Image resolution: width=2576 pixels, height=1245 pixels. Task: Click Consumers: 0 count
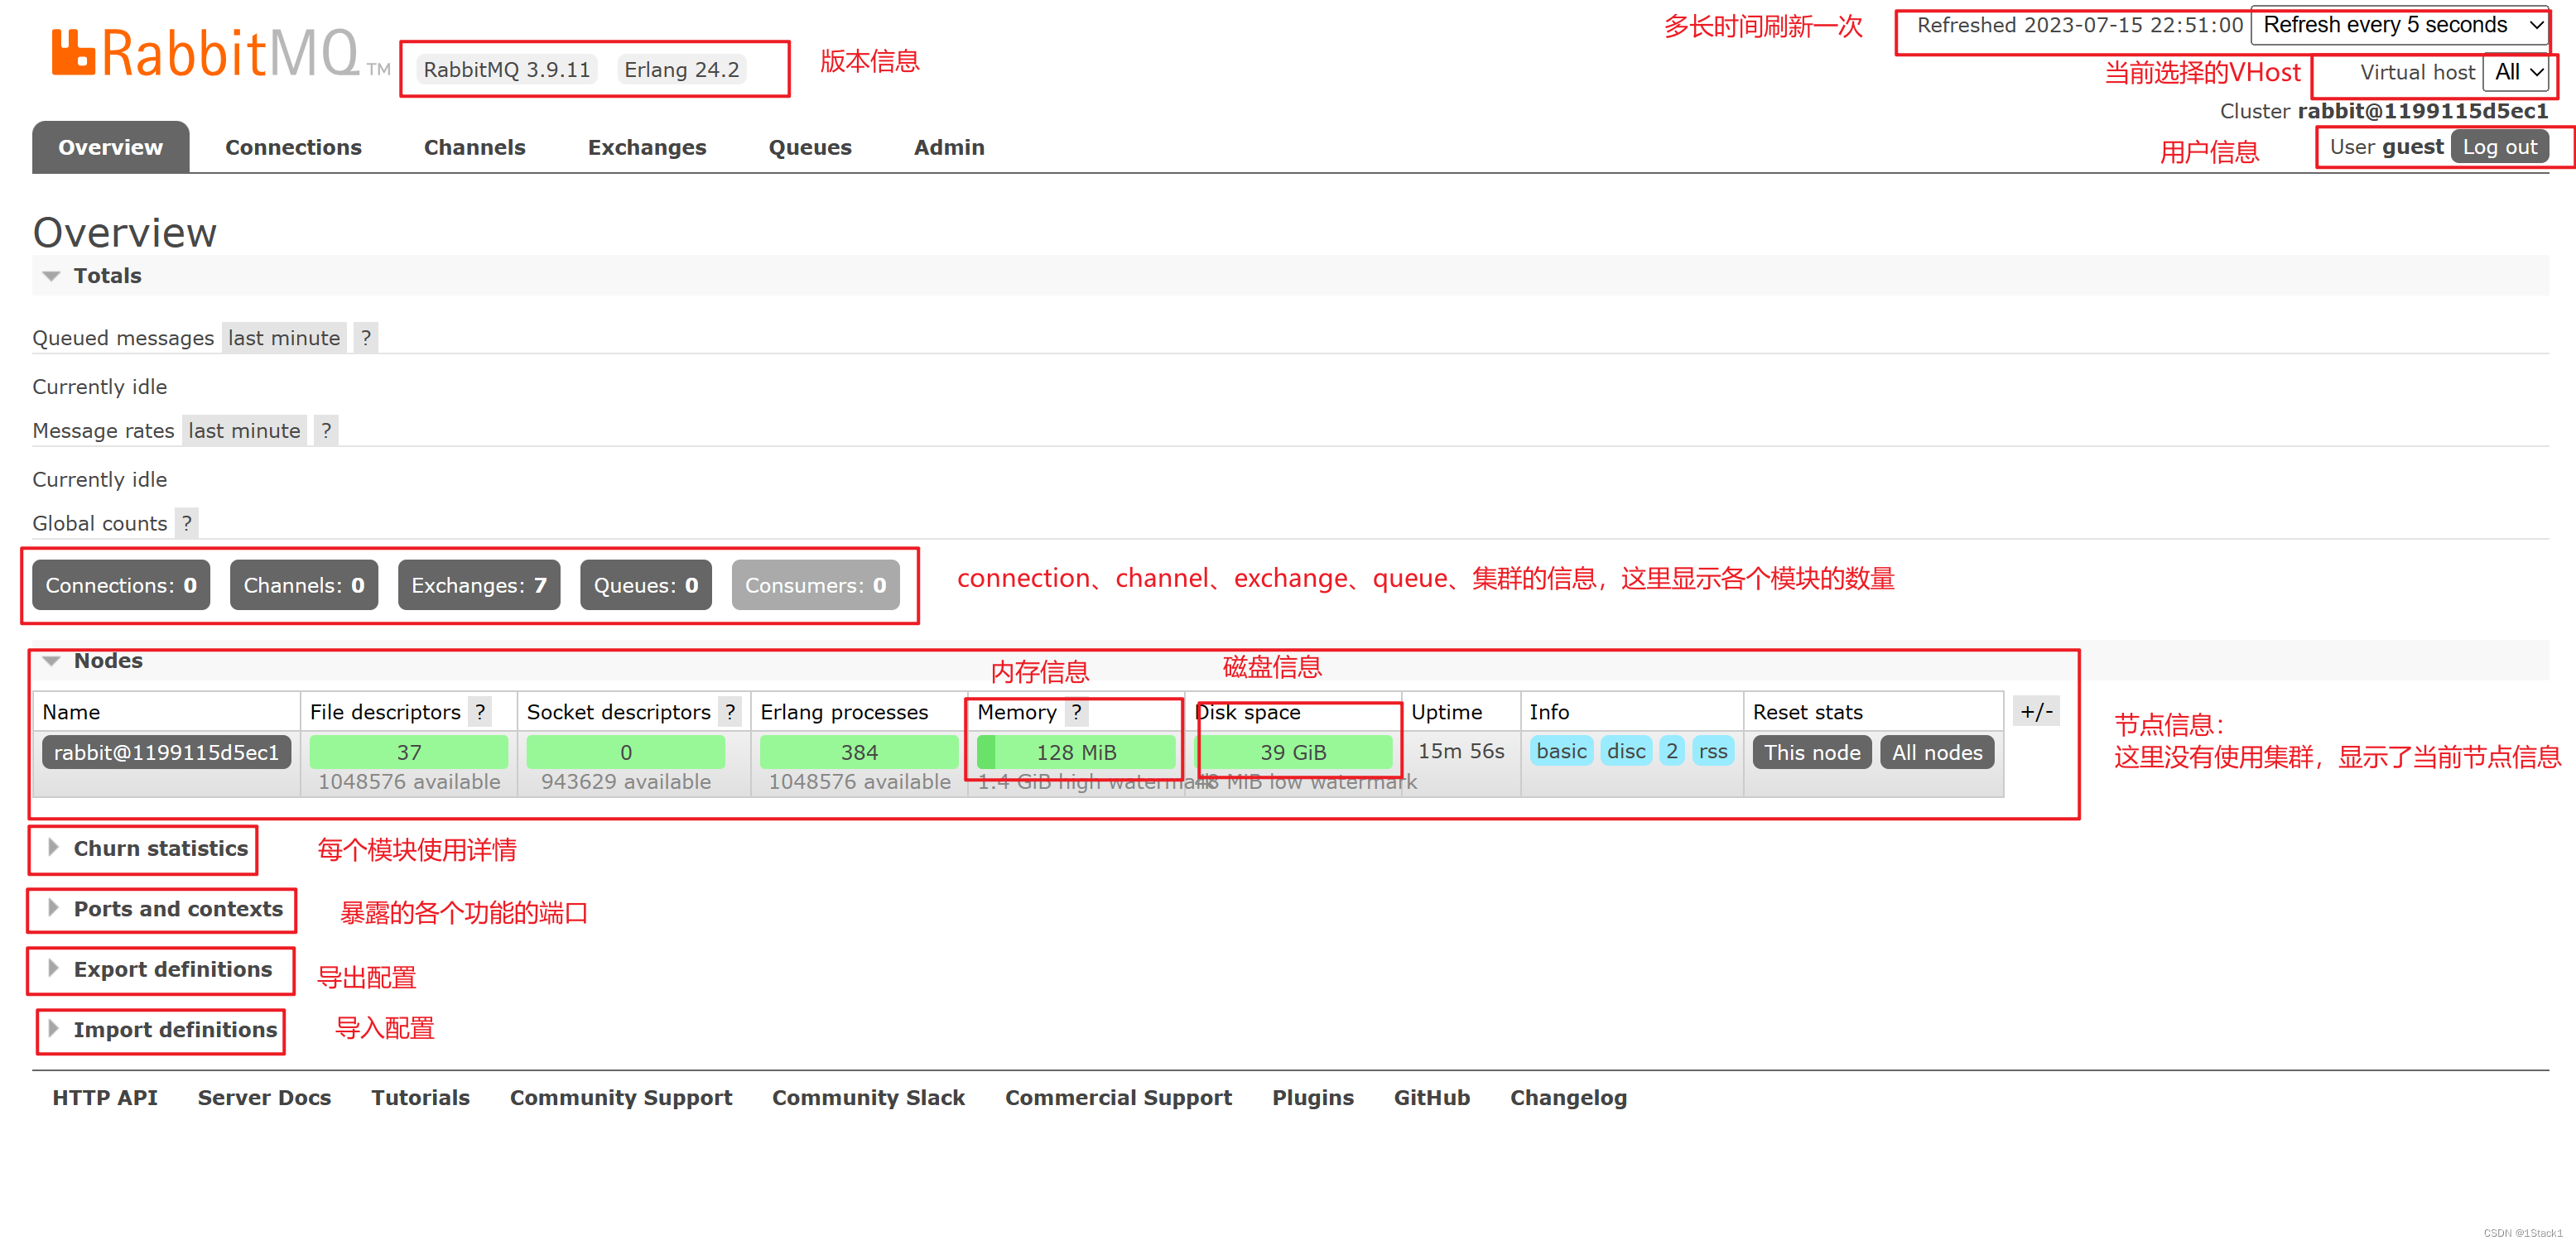tap(815, 585)
